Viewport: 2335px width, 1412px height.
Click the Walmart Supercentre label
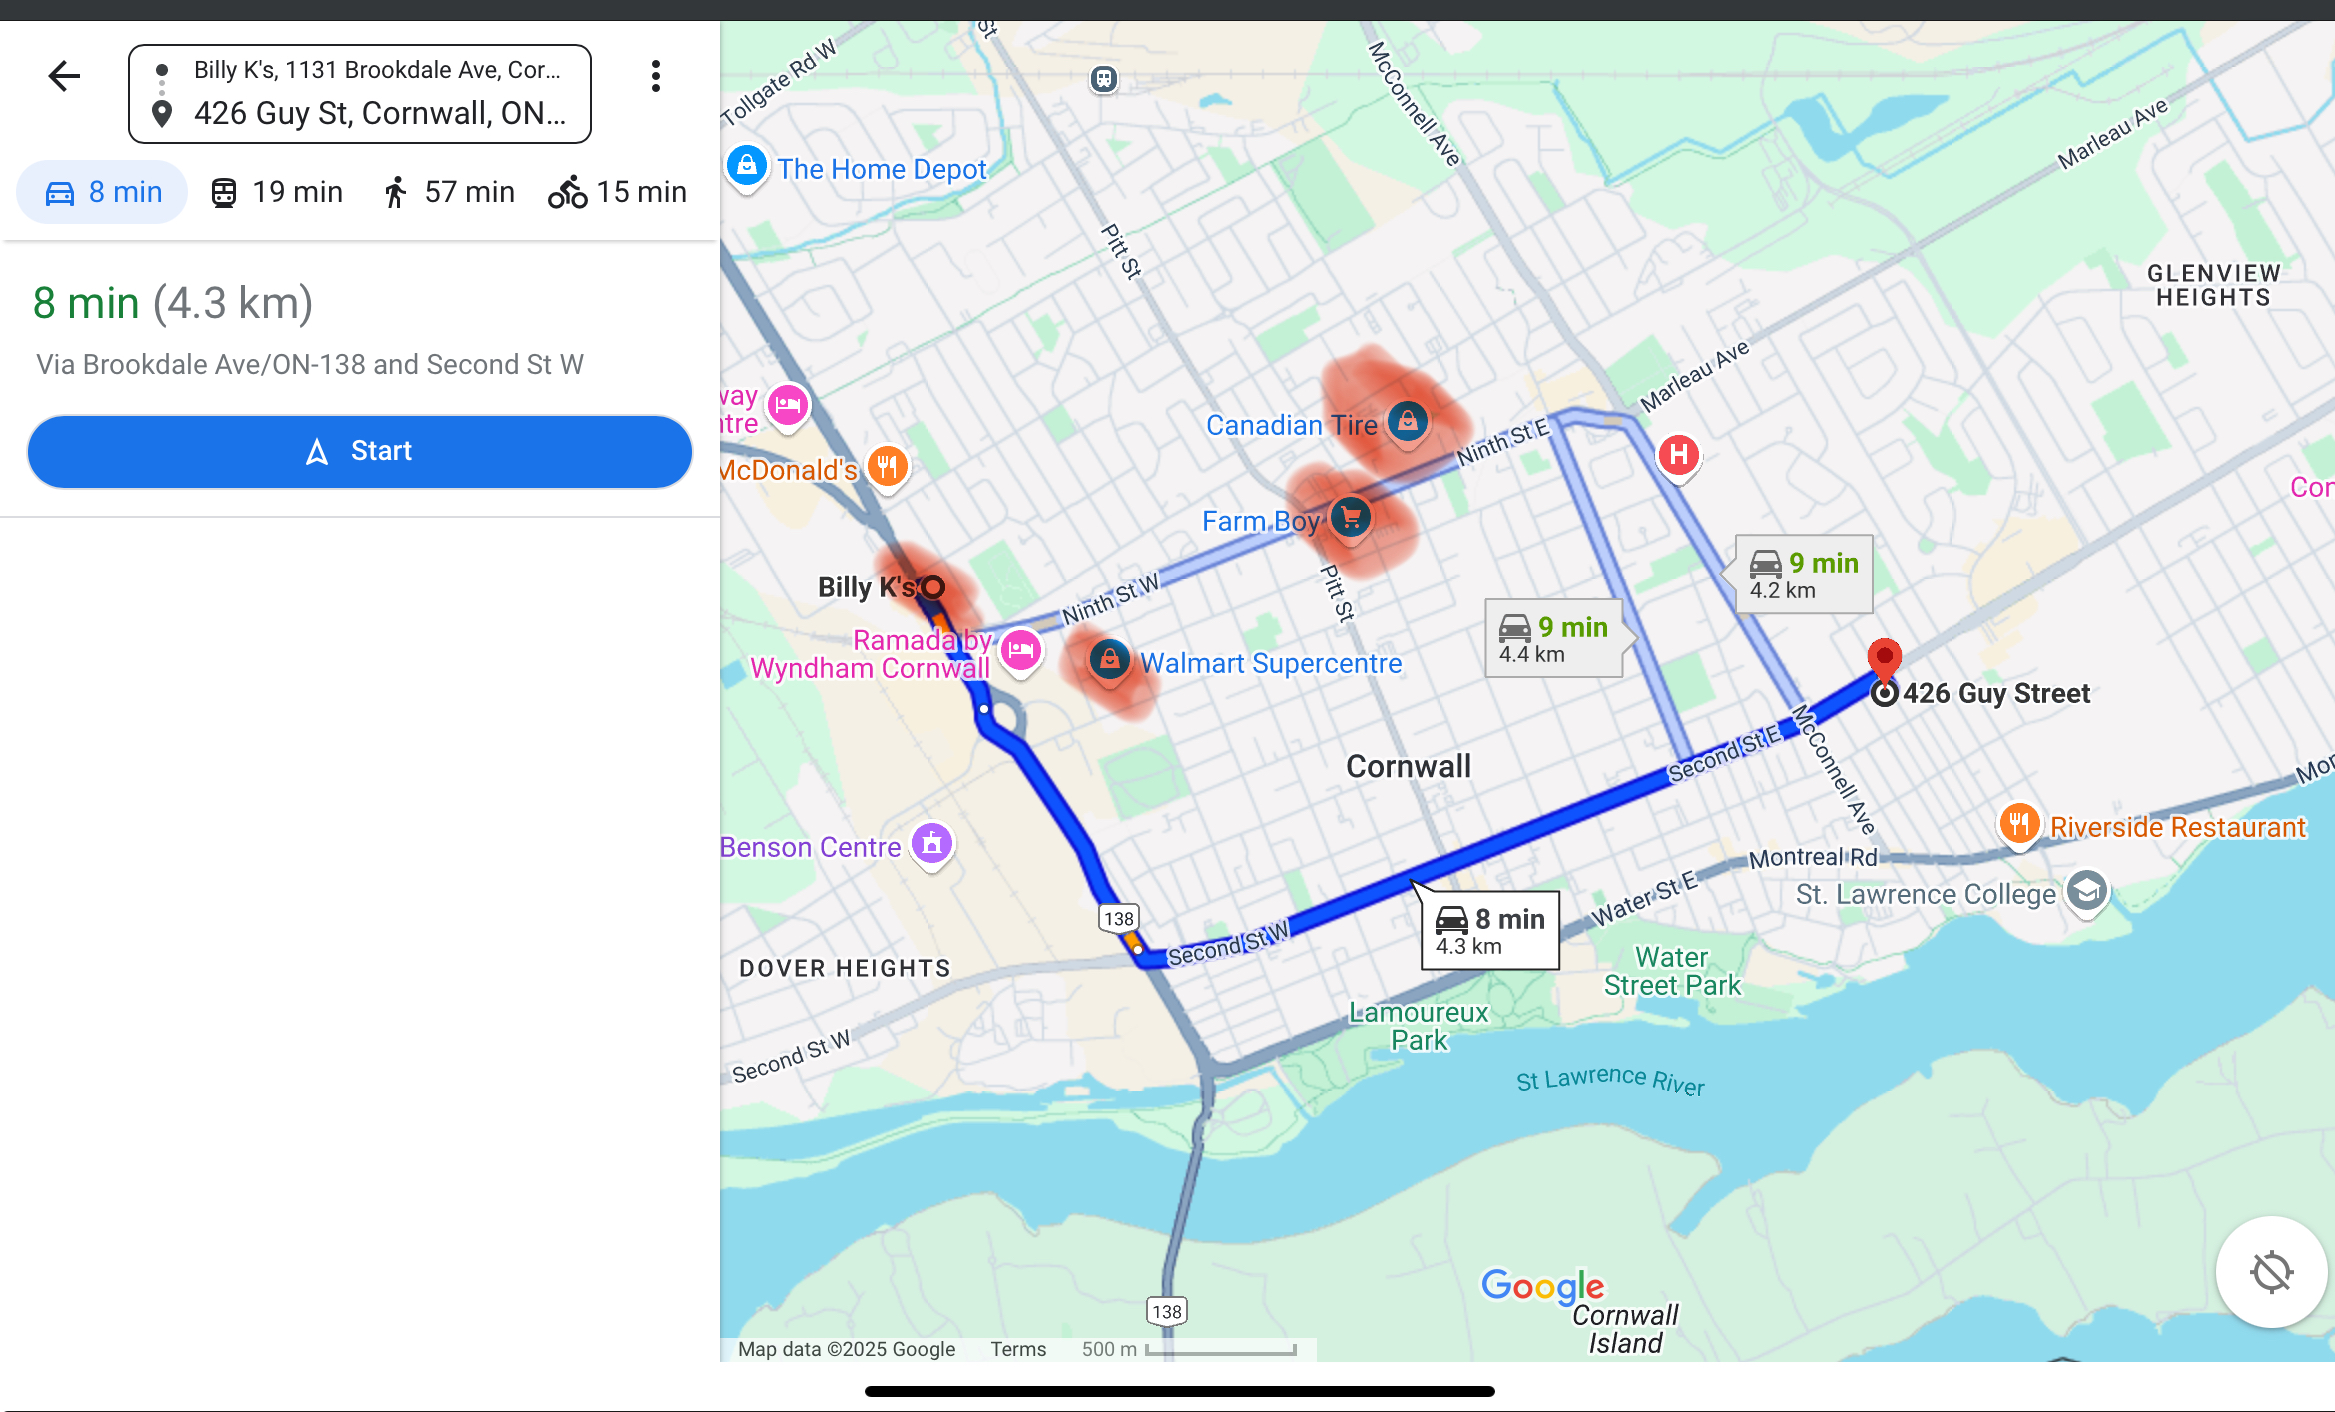pos(1271,663)
